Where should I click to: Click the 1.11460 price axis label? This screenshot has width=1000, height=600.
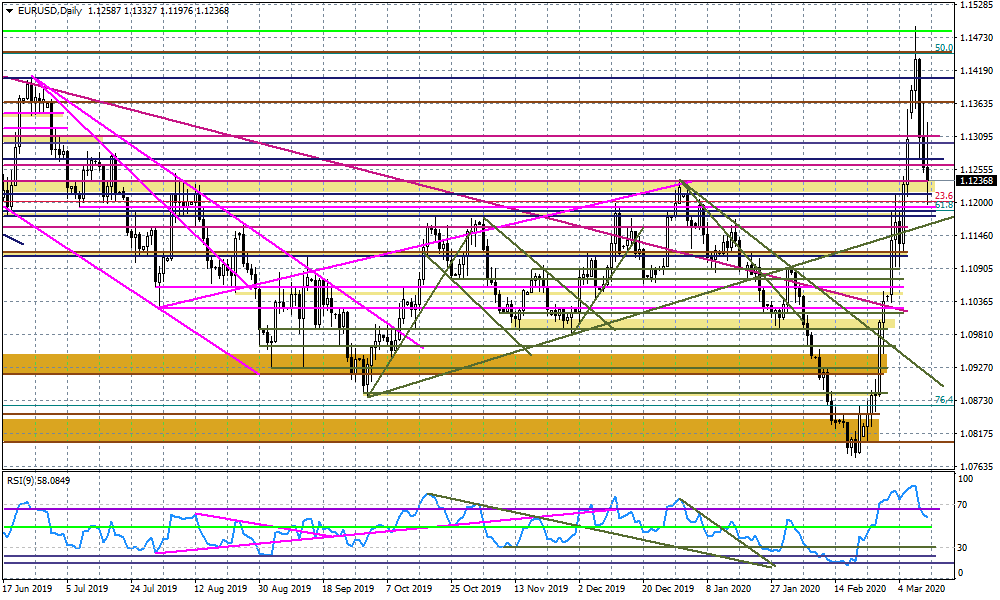pyautogui.click(x=976, y=235)
